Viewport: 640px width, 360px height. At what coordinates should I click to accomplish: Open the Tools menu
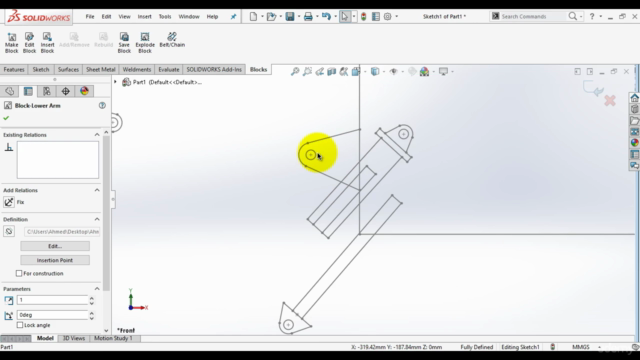coord(165,17)
